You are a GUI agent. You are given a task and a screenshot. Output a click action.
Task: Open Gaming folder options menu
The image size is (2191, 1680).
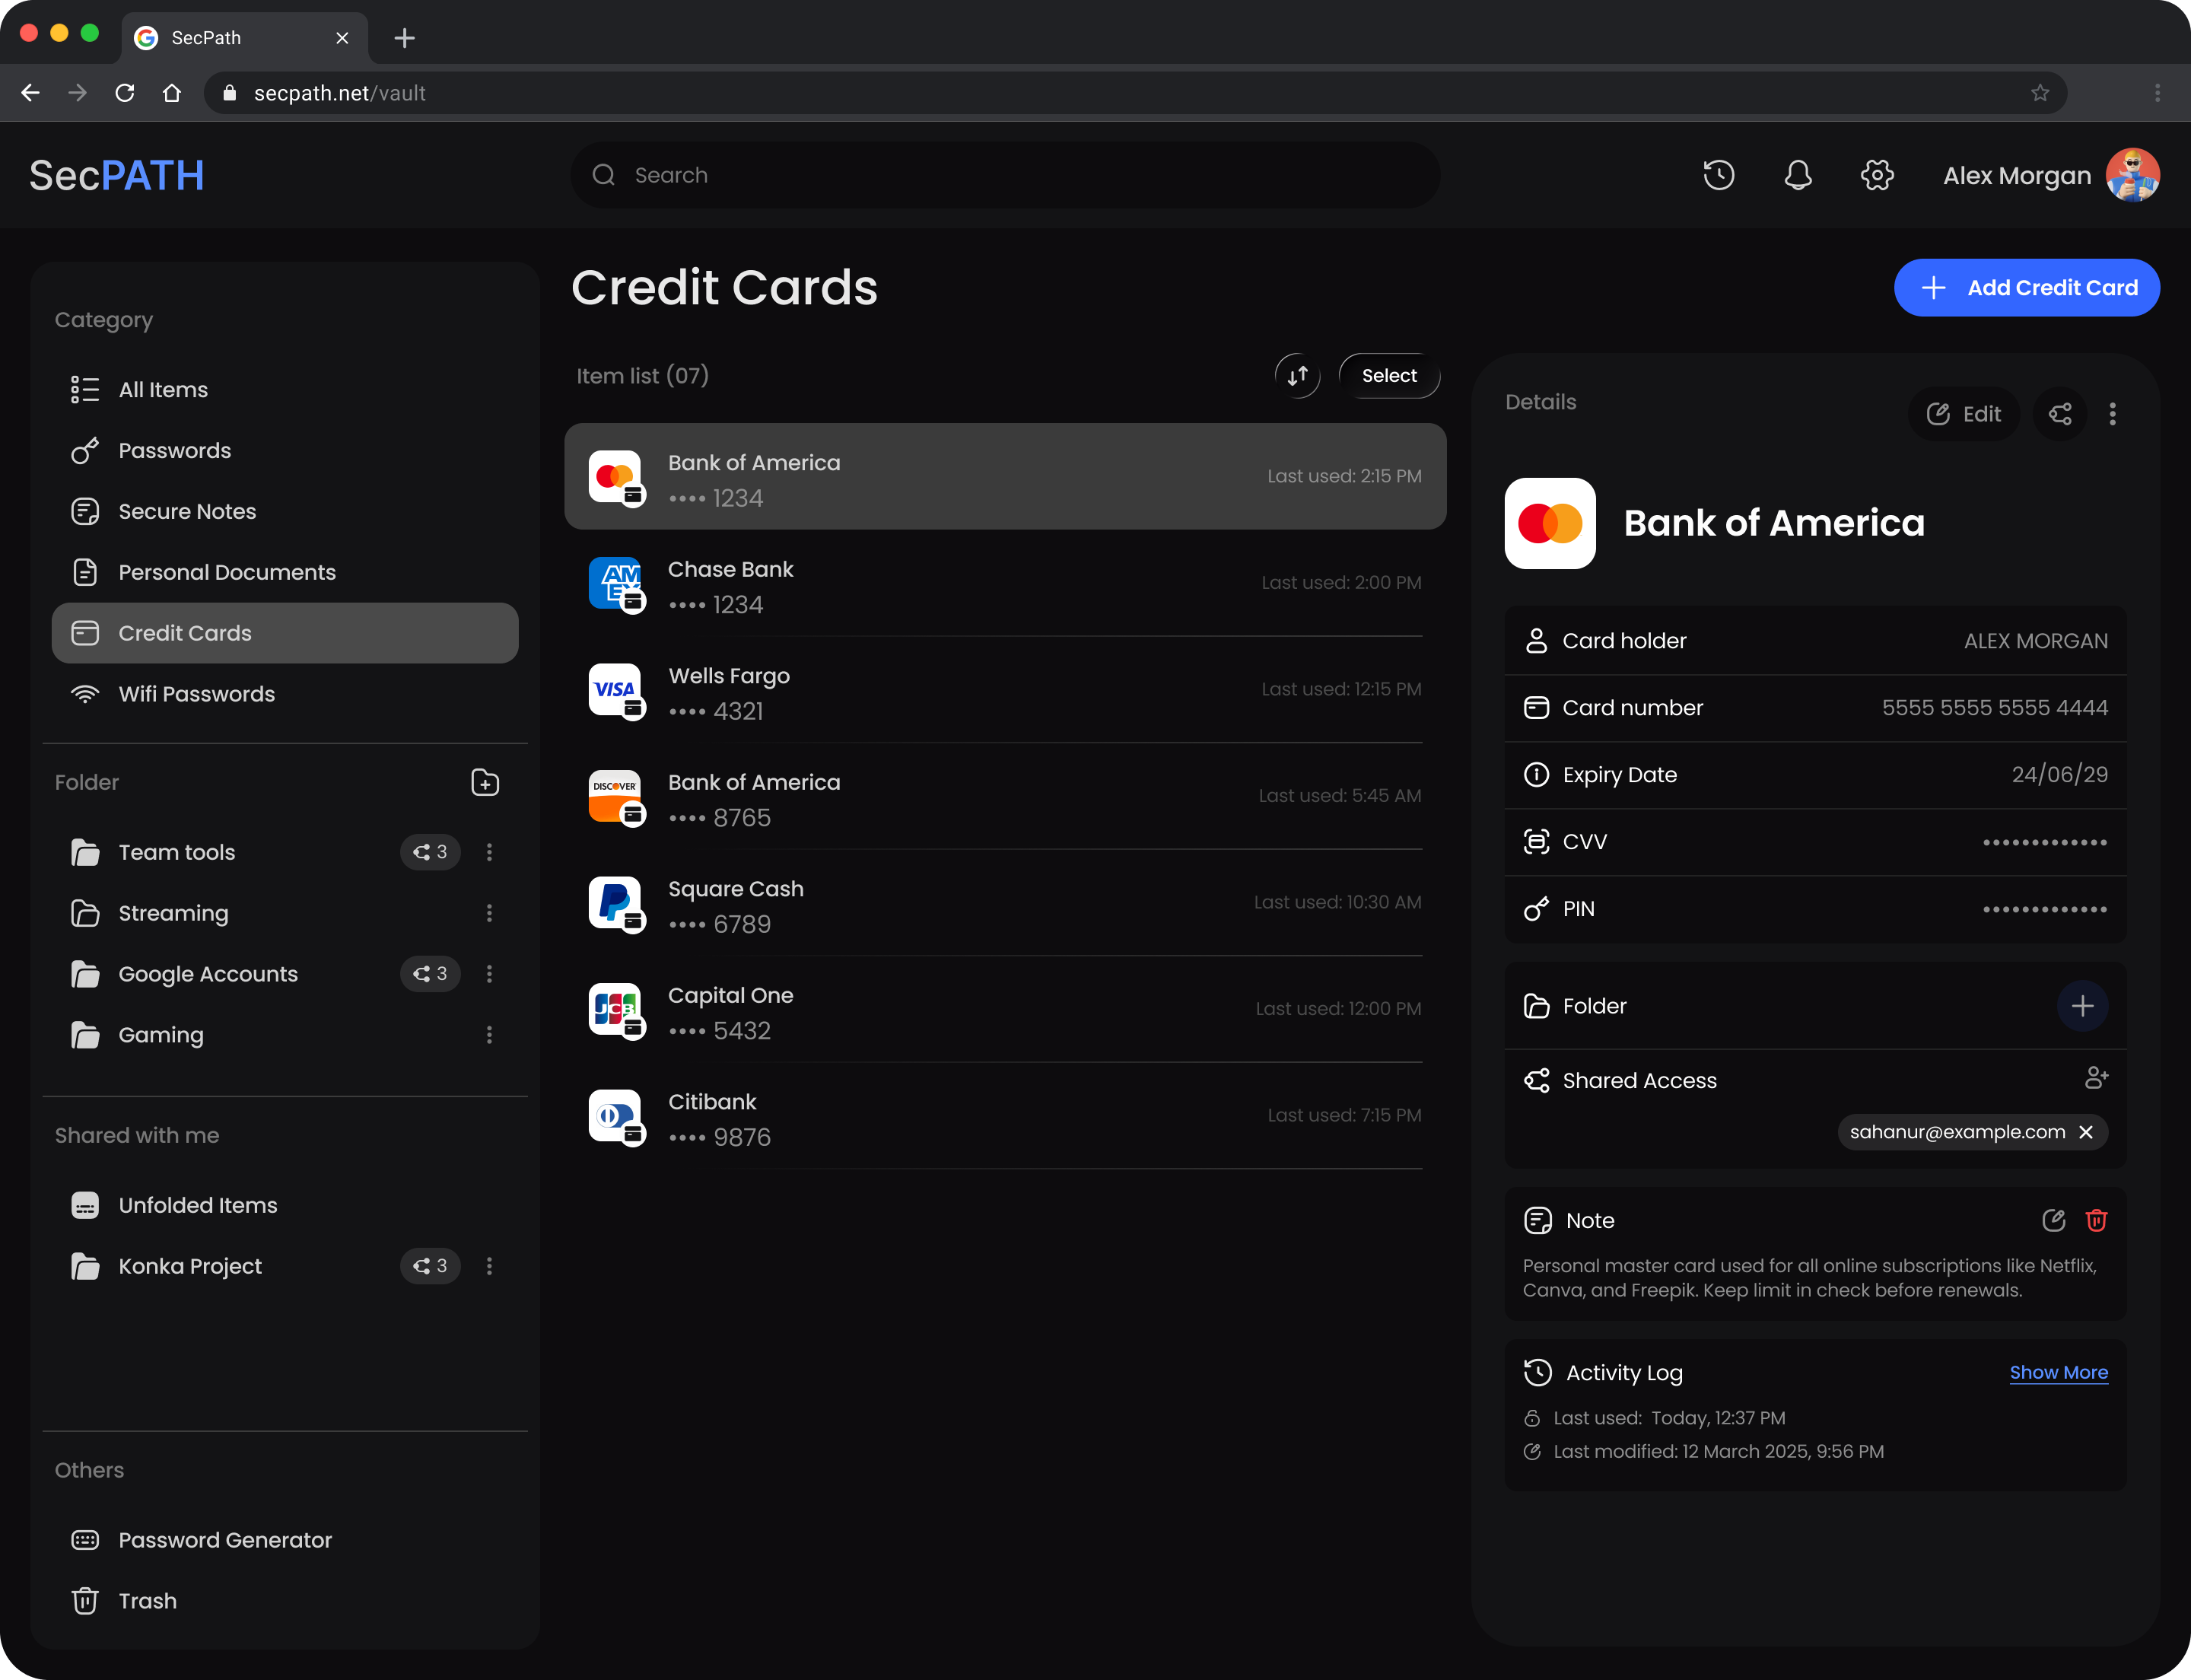489,1035
